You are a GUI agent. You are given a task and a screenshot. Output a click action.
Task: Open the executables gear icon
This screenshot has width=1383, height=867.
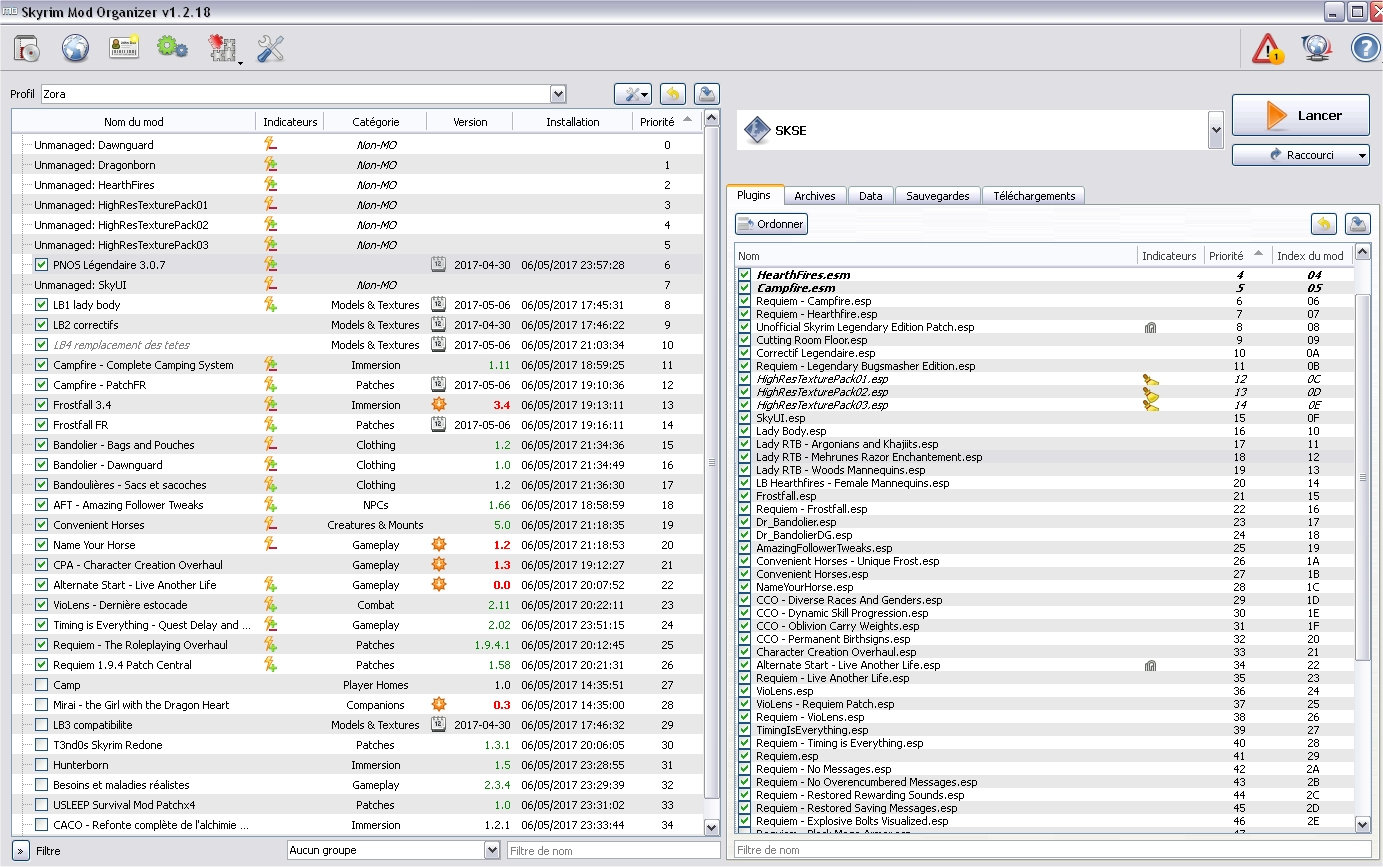click(172, 48)
